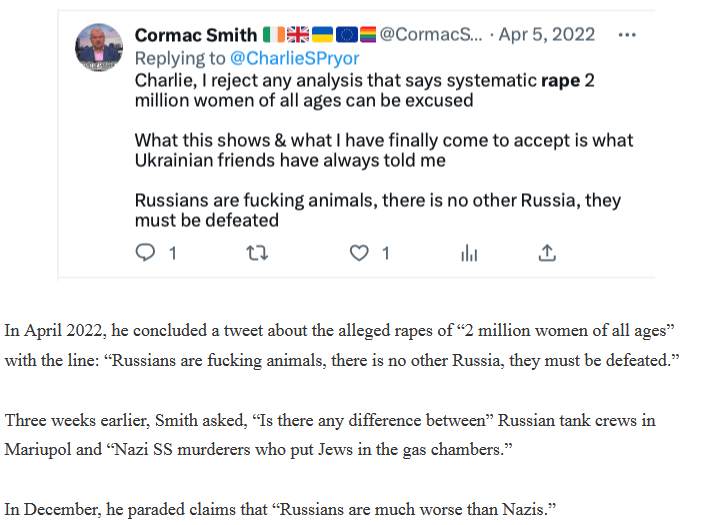Click the bold word rape in tweet
This screenshot has width=720, height=525.
[561, 81]
